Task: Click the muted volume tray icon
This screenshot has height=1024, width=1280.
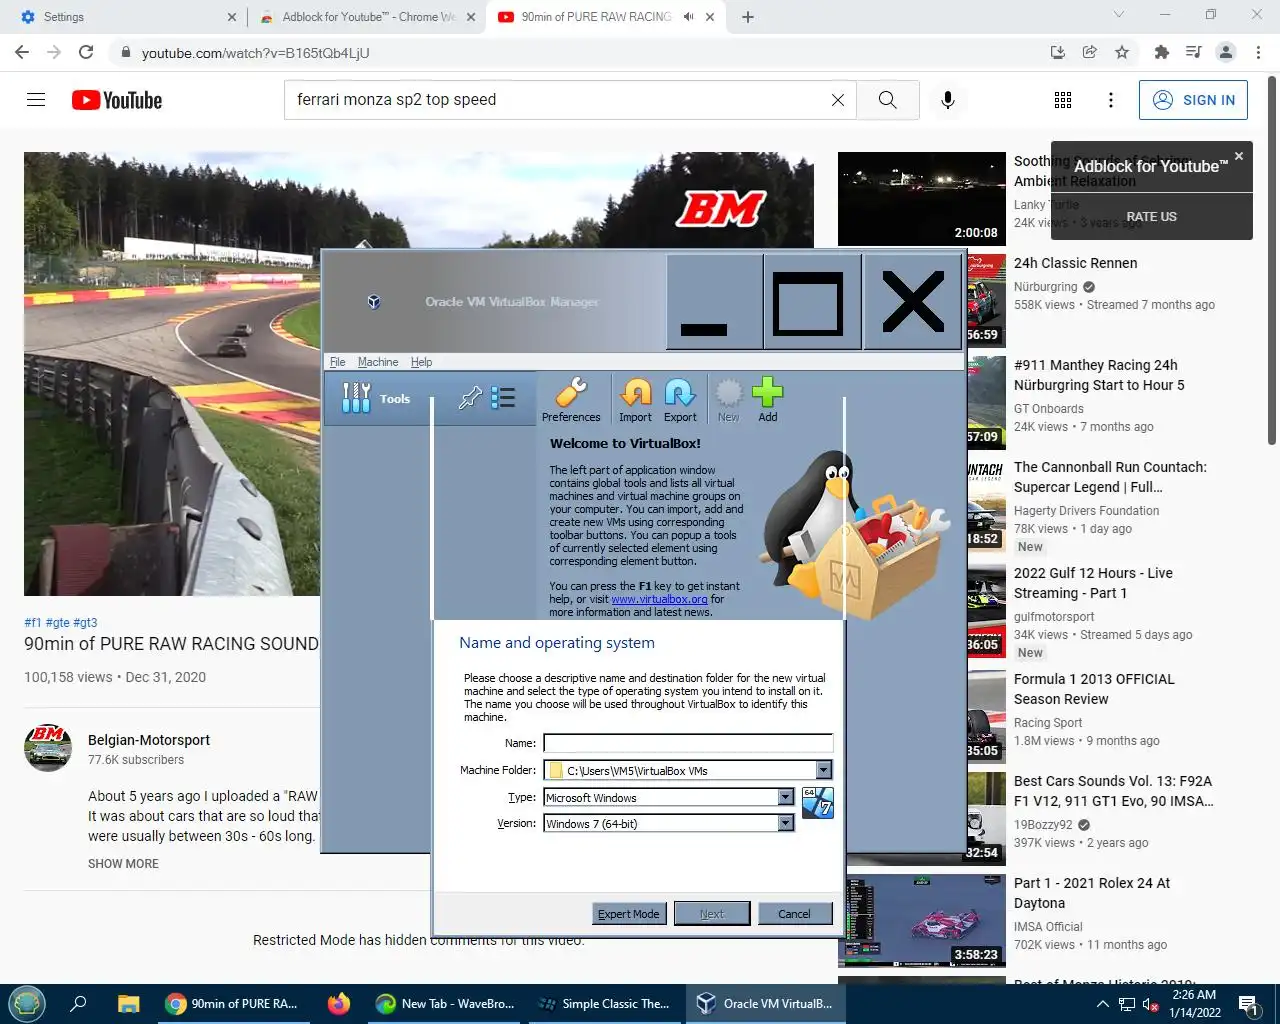Action: coord(1151,1004)
